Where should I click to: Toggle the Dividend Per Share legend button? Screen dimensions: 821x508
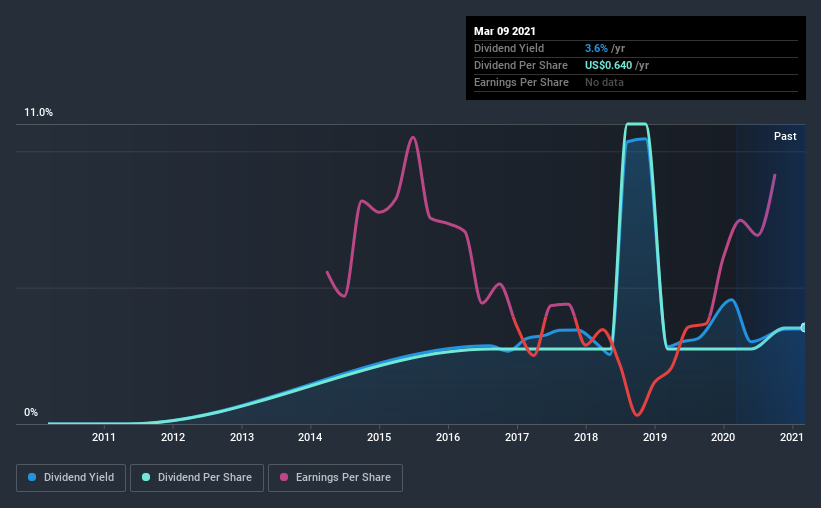click(x=197, y=478)
